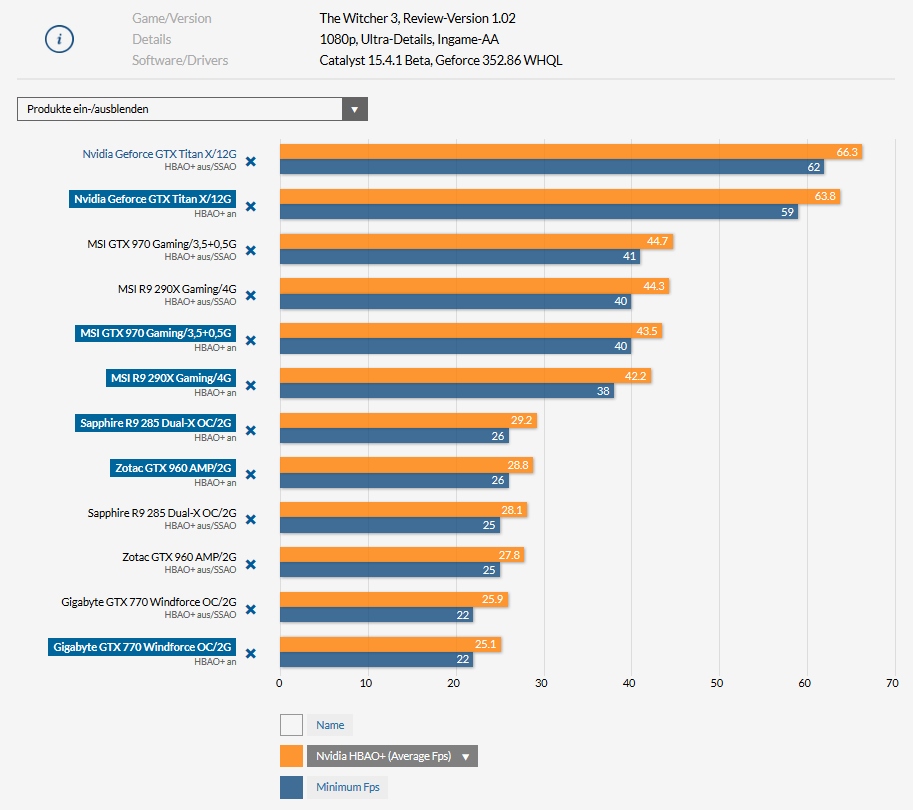Click the 'Game/Version' label
The height and width of the screenshot is (810, 923).
click(x=172, y=18)
